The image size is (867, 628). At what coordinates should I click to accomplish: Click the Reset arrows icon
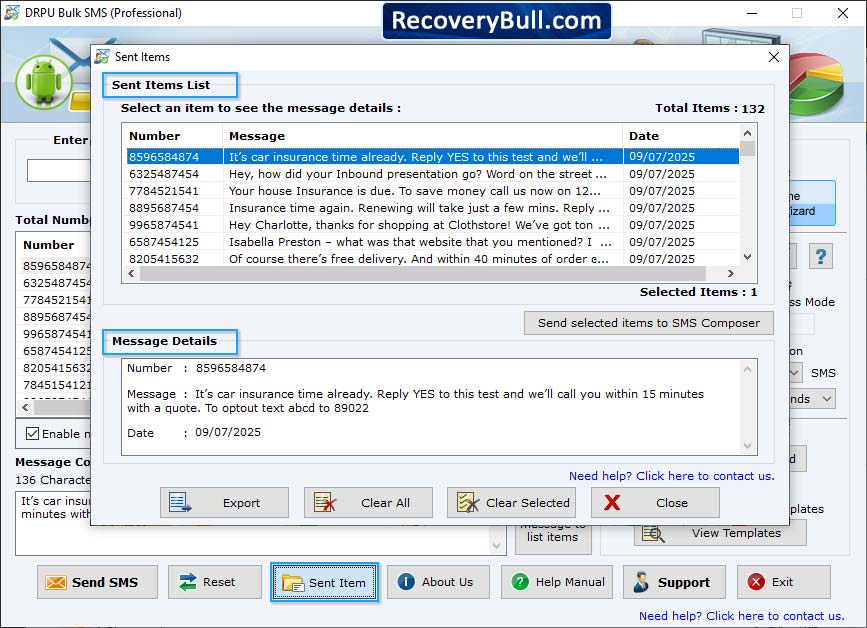(x=188, y=582)
